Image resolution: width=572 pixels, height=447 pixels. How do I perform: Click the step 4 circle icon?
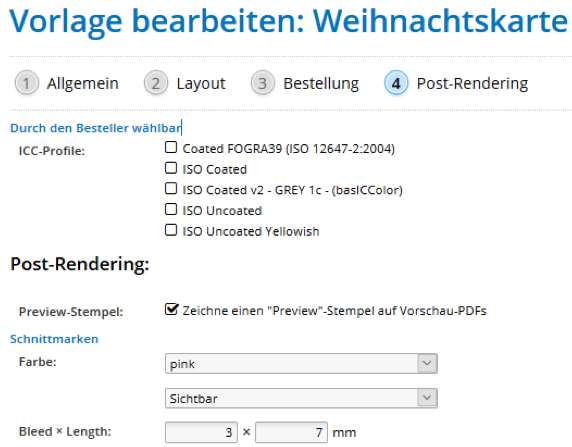click(396, 83)
